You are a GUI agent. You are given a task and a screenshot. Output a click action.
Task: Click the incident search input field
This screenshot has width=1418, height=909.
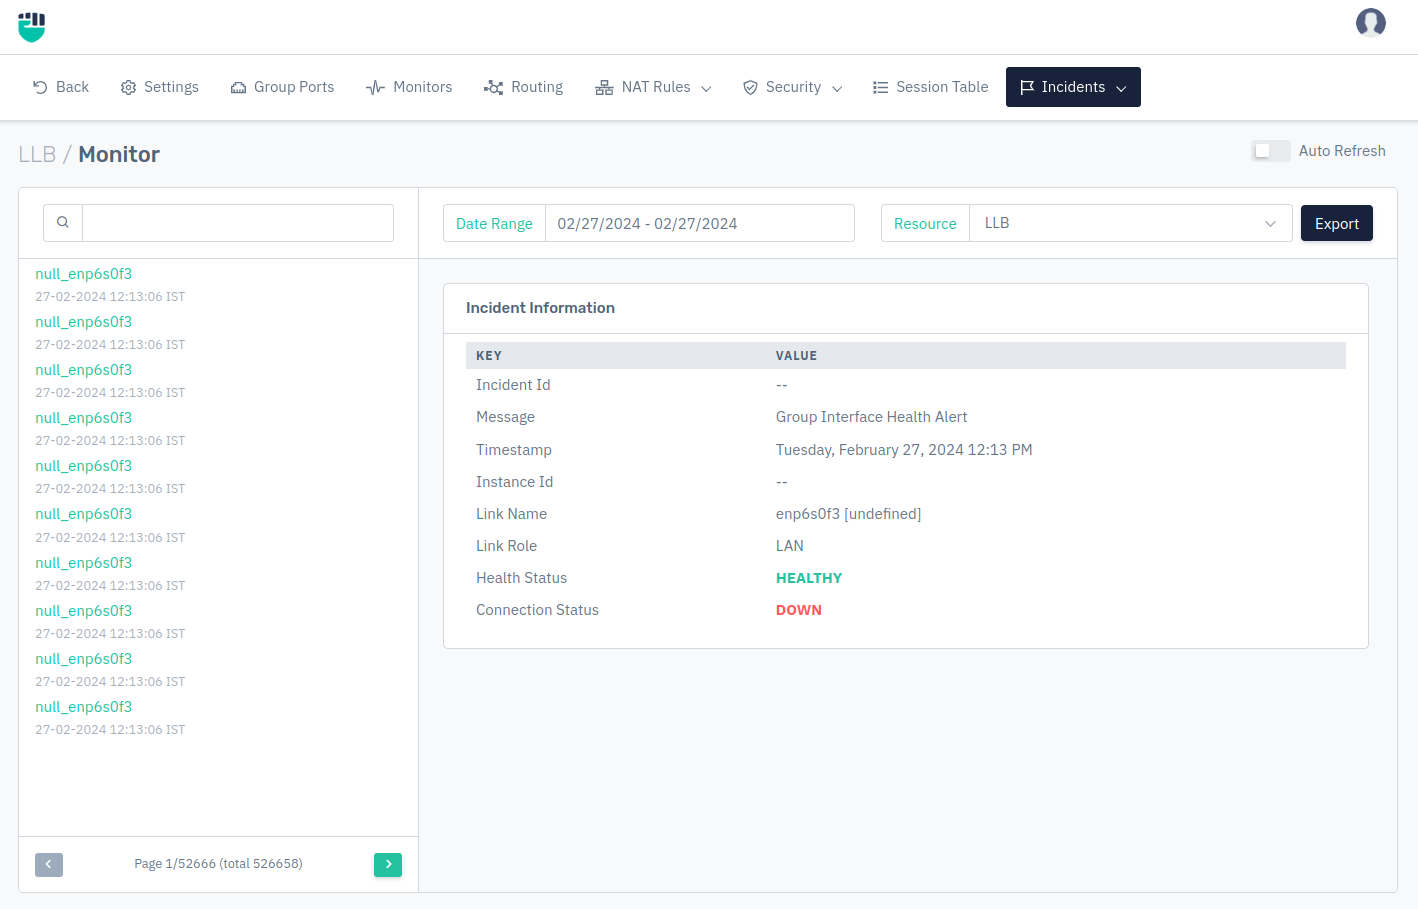[238, 223]
